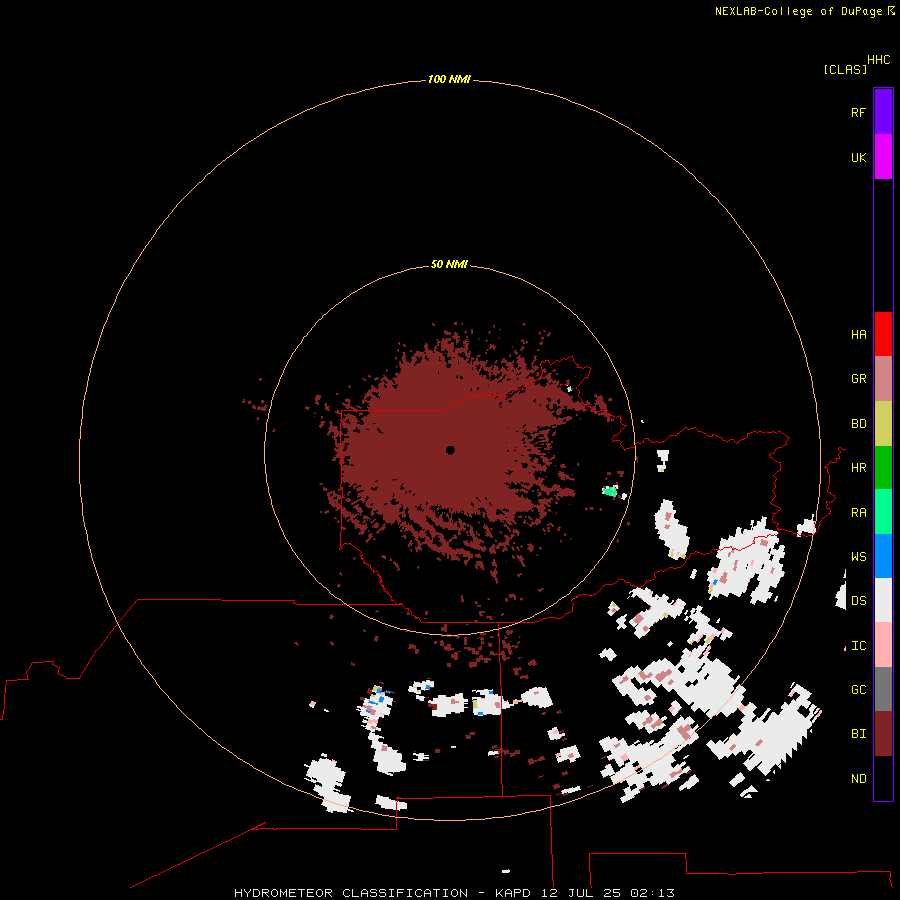
Task: Click the RF purple legend swatch
Action: coord(883,112)
